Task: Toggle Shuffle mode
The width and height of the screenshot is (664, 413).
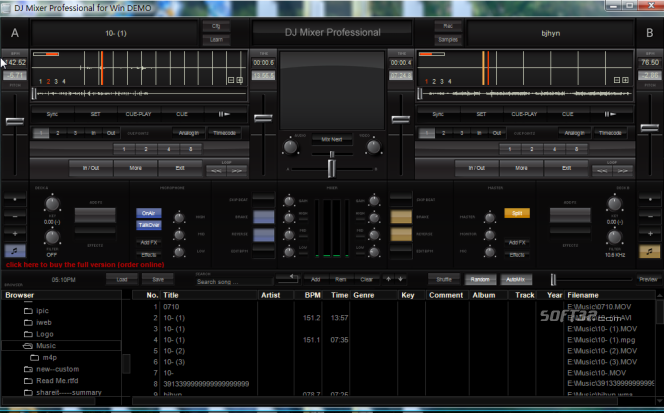Action: click(444, 279)
